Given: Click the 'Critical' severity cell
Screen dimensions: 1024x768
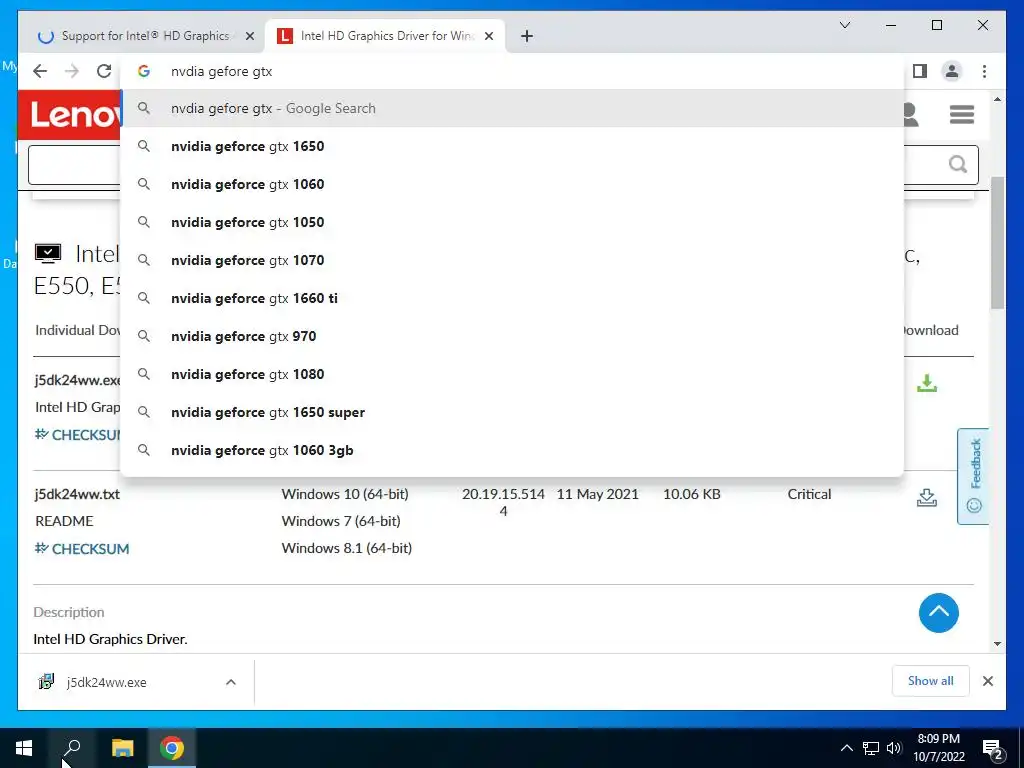Looking at the screenshot, I should (809, 494).
